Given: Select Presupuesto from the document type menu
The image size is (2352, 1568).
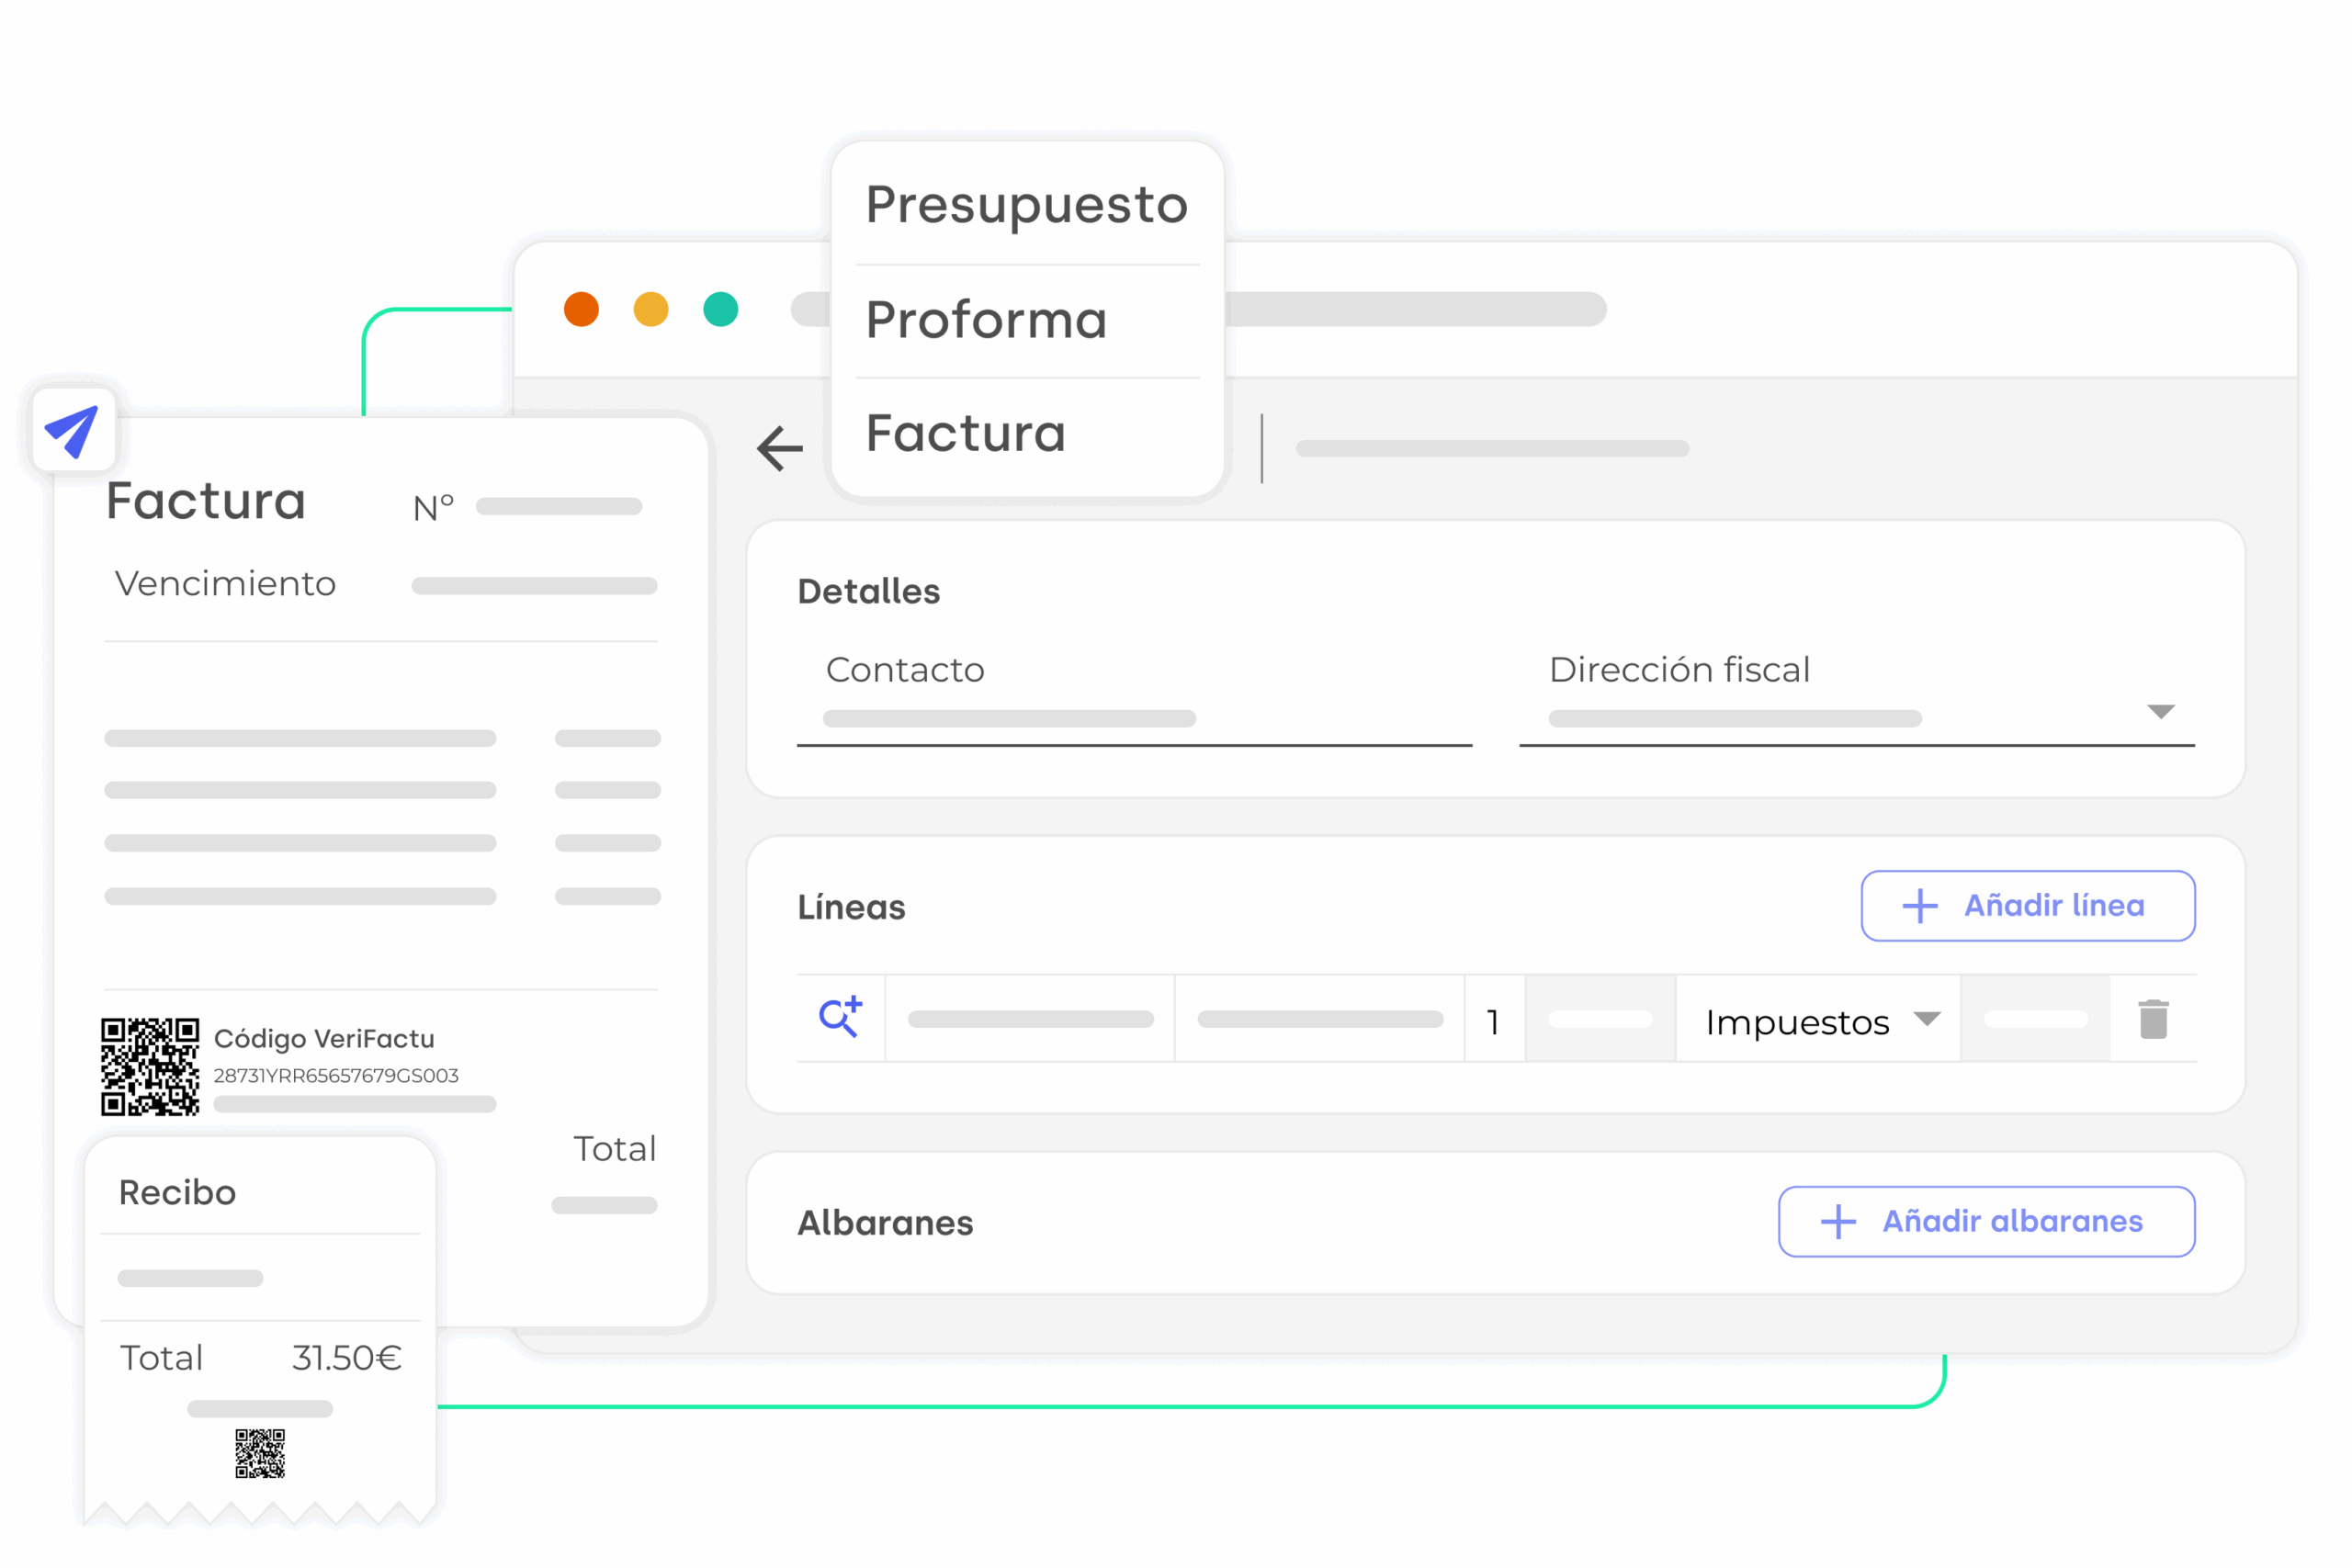Looking at the screenshot, I should click(x=1027, y=205).
